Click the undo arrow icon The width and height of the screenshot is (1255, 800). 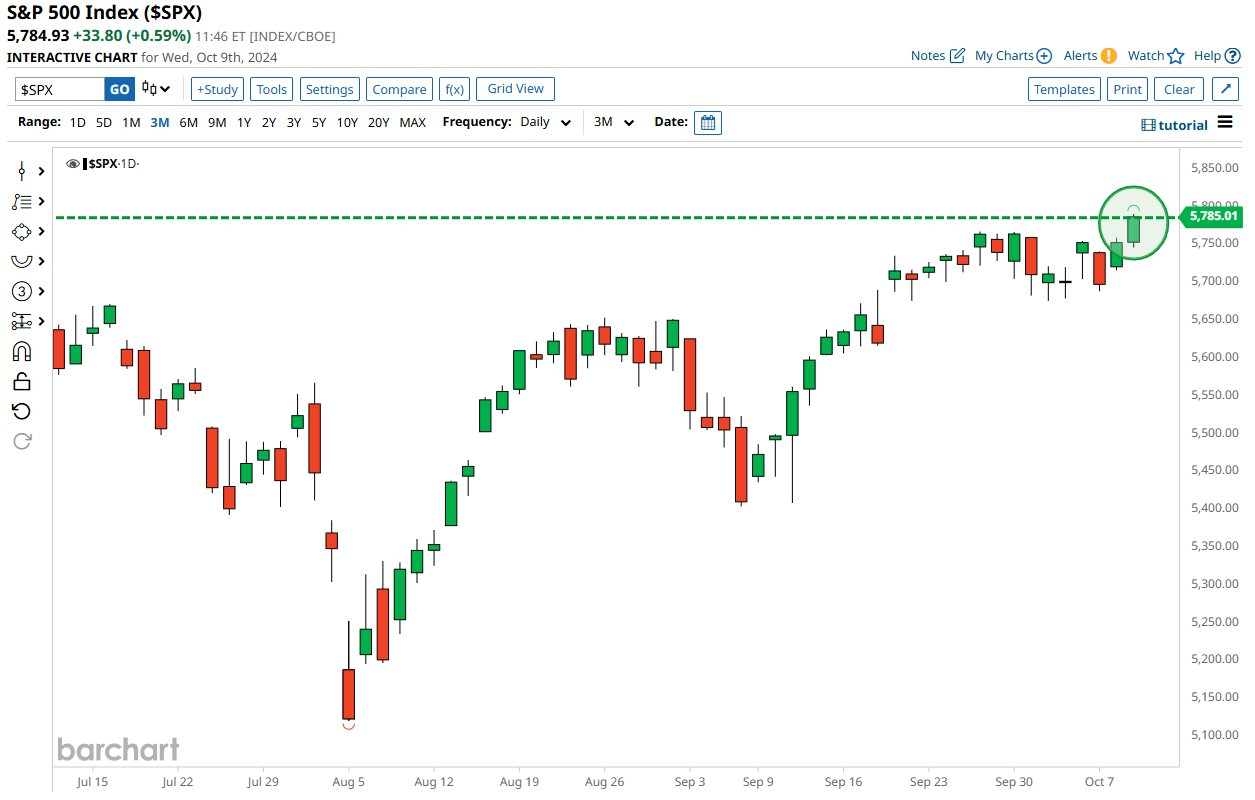(x=21, y=411)
